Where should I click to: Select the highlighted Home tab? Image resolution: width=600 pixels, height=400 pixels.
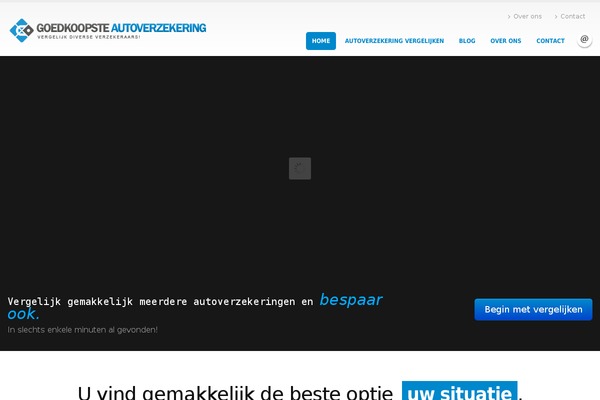pos(321,41)
